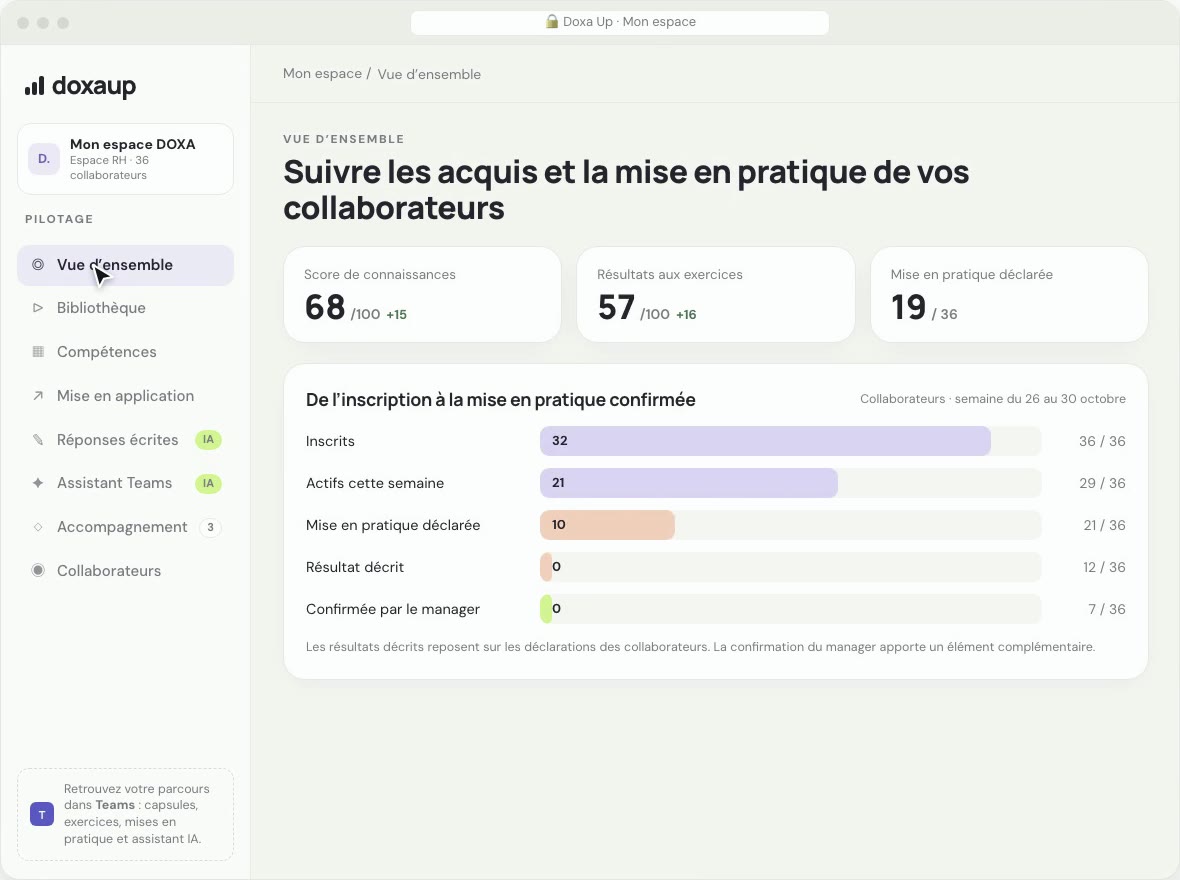Screen dimensions: 1180x880
Task: Click the +15 score change value
Action: coord(397,315)
